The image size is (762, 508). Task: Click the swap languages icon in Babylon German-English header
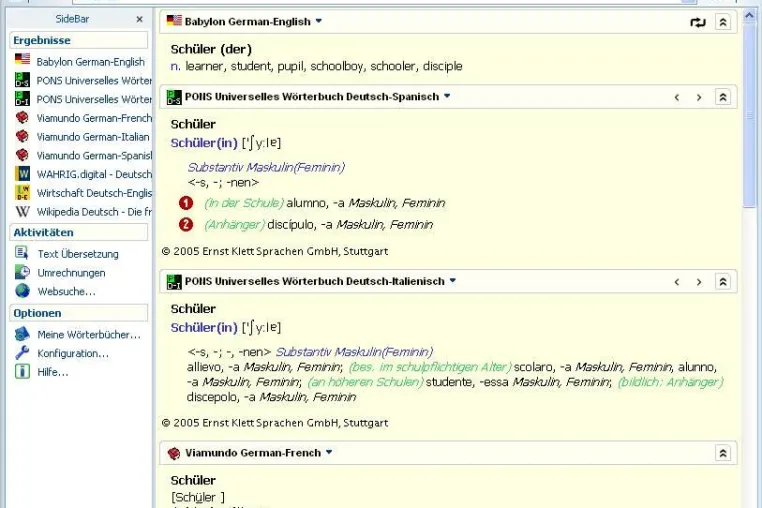coord(697,22)
